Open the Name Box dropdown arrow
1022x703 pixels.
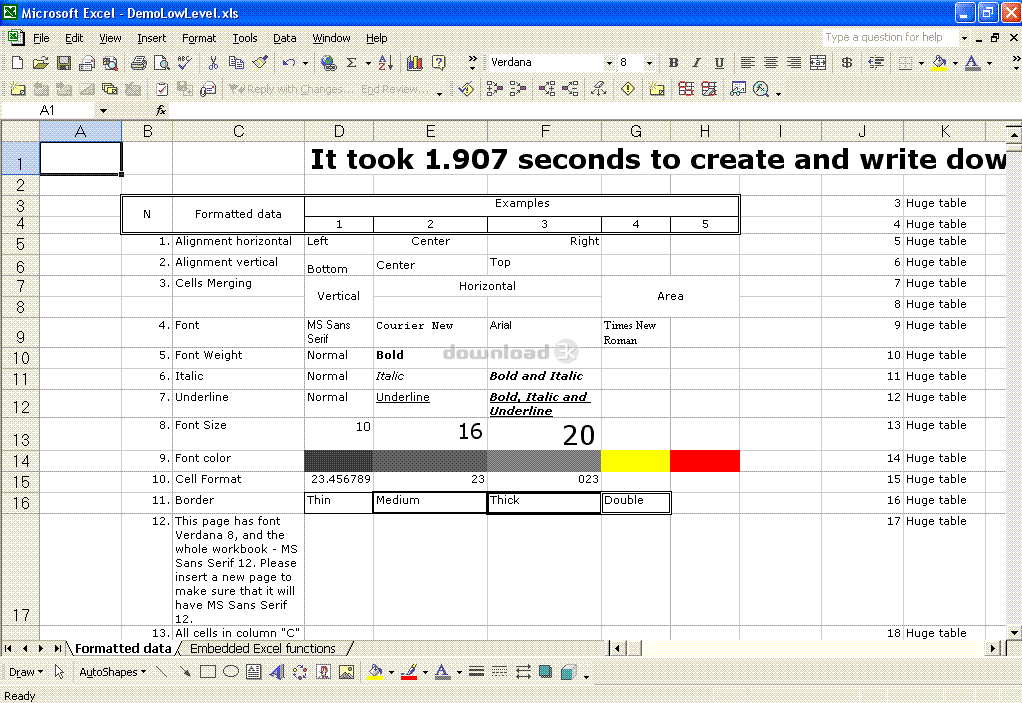103,111
